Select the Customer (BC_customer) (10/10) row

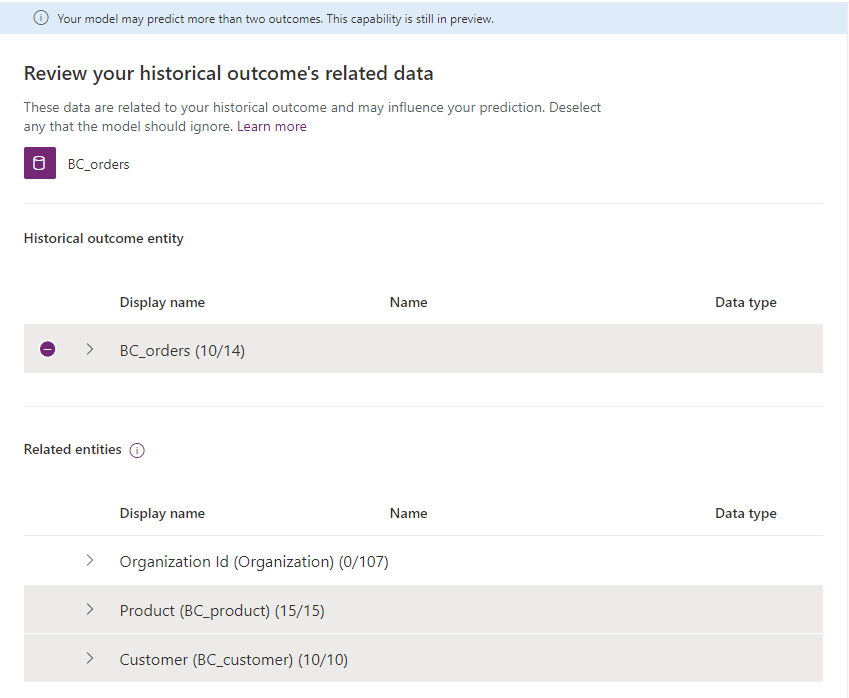(234, 660)
